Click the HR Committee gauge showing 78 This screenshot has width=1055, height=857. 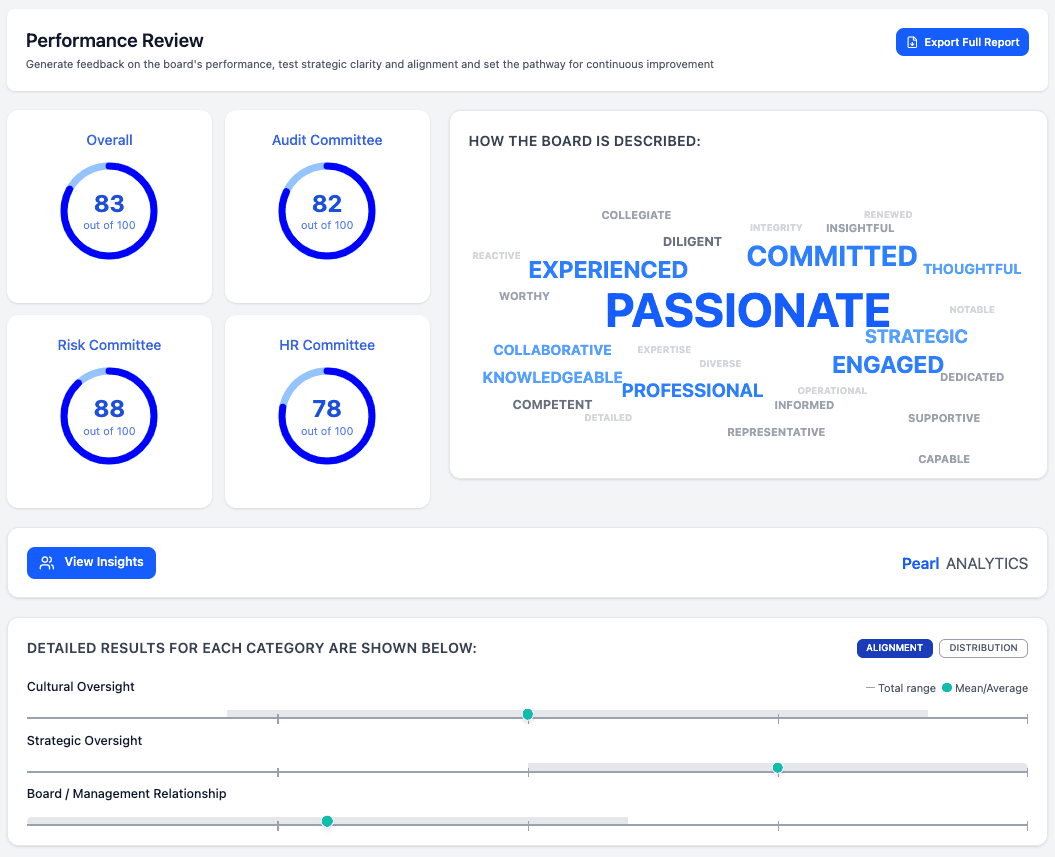click(x=327, y=416)
